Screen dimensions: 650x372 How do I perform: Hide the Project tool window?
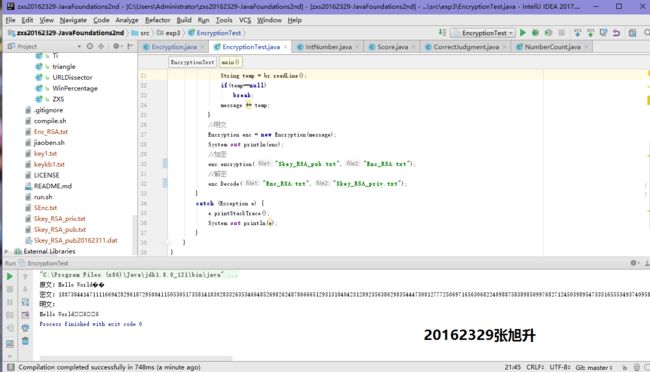130,46
